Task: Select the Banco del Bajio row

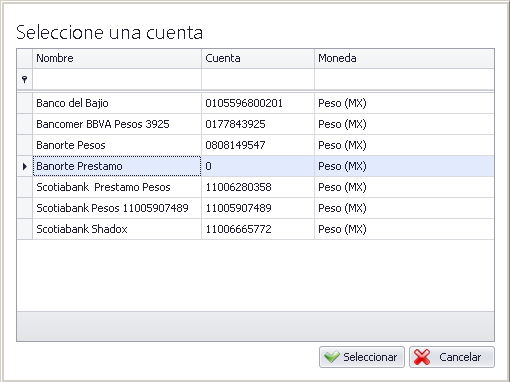Action: (256, 103)
